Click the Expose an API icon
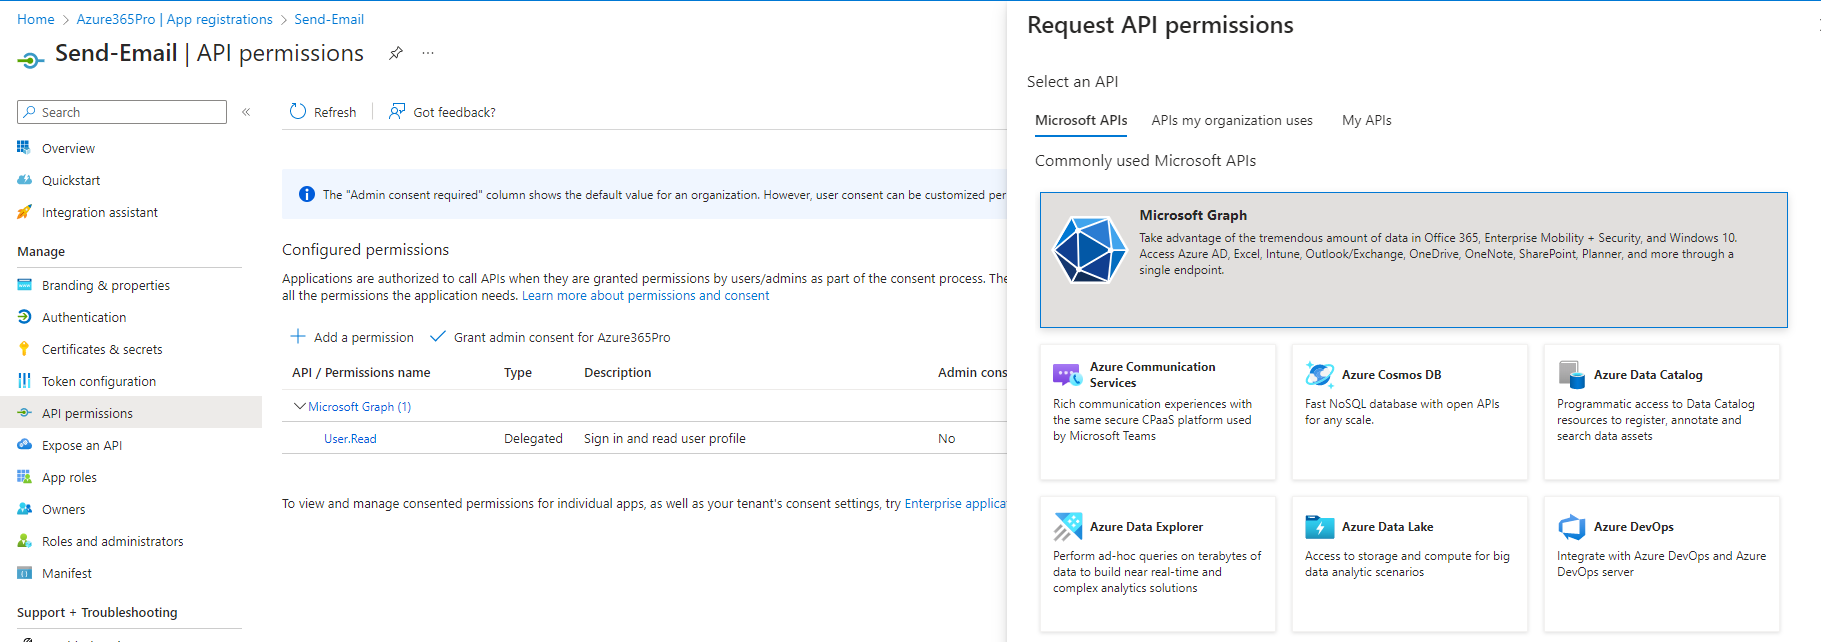This screenshot has height=642, width=1821. tap(24, 445)
